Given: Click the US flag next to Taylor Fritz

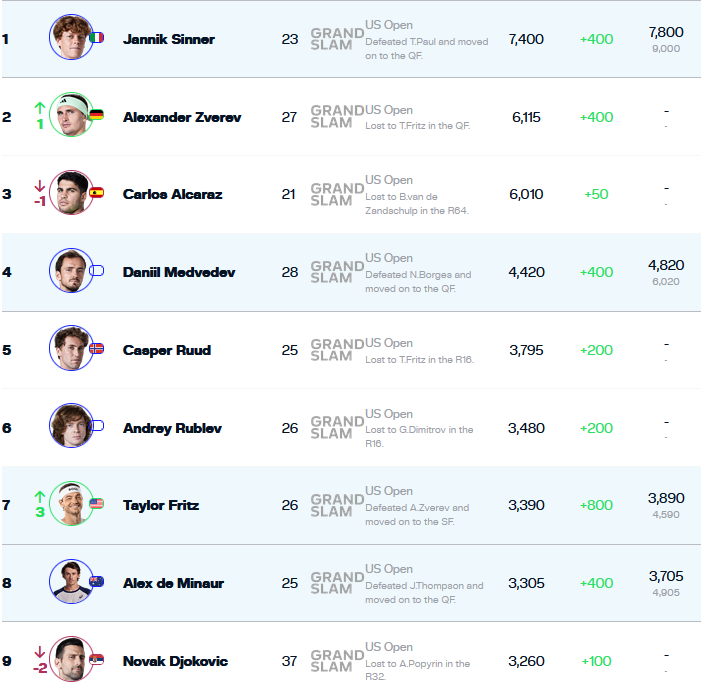Looking at the screenshot, I should pos(96,504).
